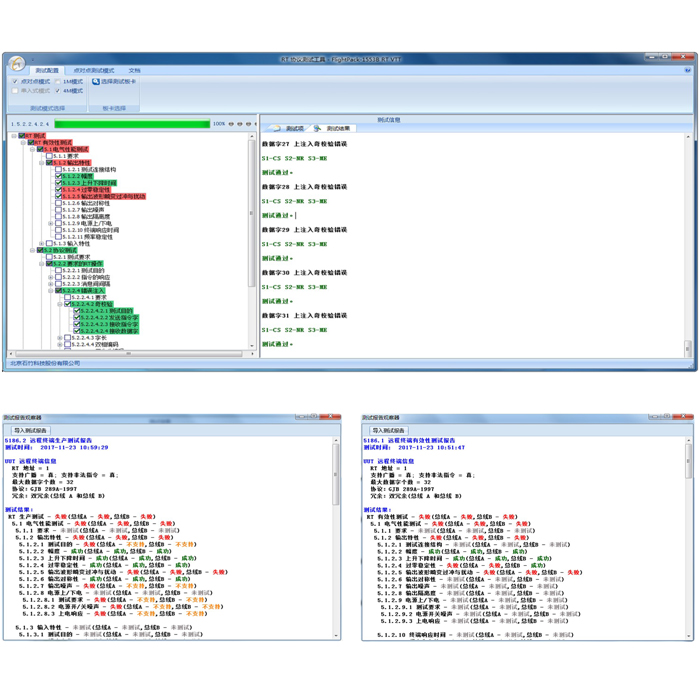Click 数据字31 上注入奇校验错误 result line
Image resolution: width=700 pixels, height=700 pixels.
click(304, 316)
